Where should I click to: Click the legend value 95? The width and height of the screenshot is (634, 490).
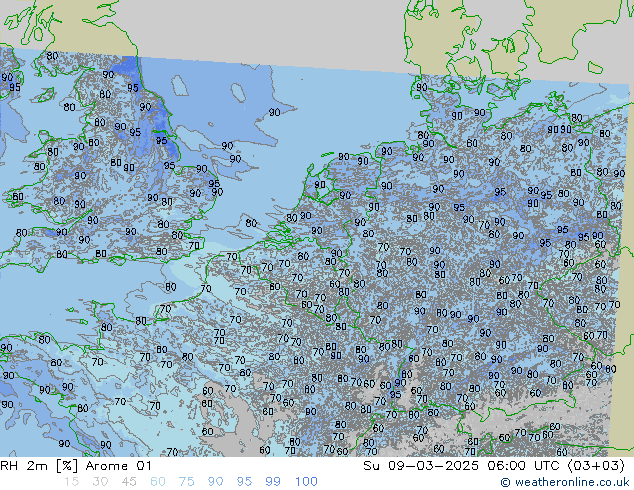coord(244,482)
